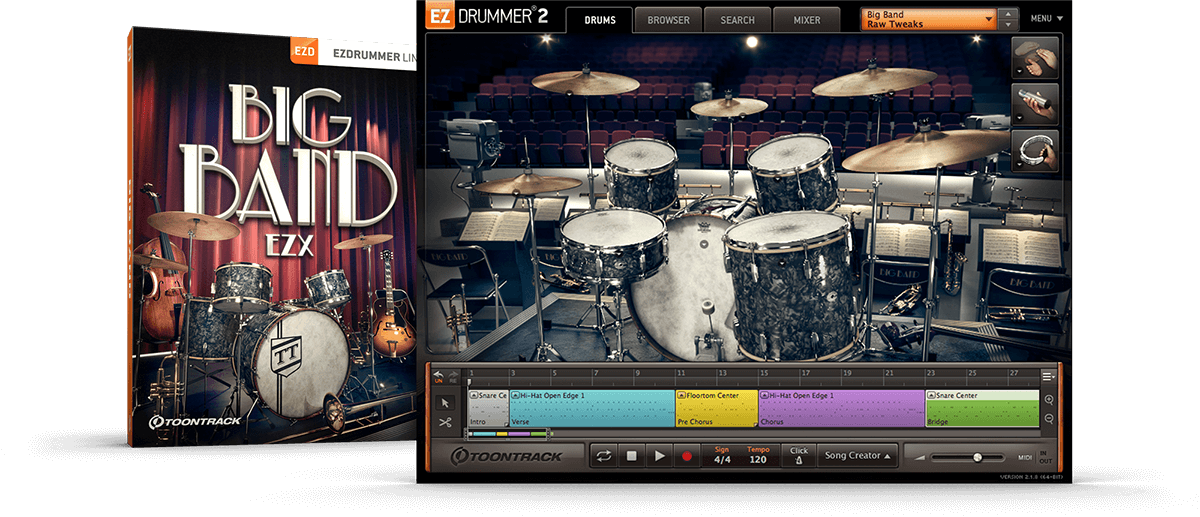Image resolution: width=1200 pixels, height=517 pixels.
Task: Switch to the SEARCH tab
Action: click(737, 20)
